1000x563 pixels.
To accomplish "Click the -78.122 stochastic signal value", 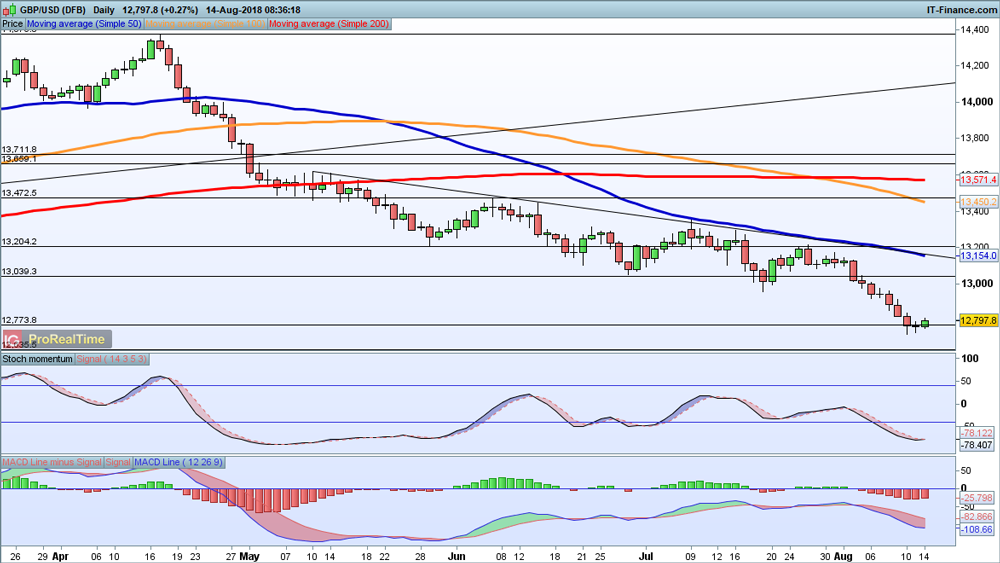I will (976, 433).
